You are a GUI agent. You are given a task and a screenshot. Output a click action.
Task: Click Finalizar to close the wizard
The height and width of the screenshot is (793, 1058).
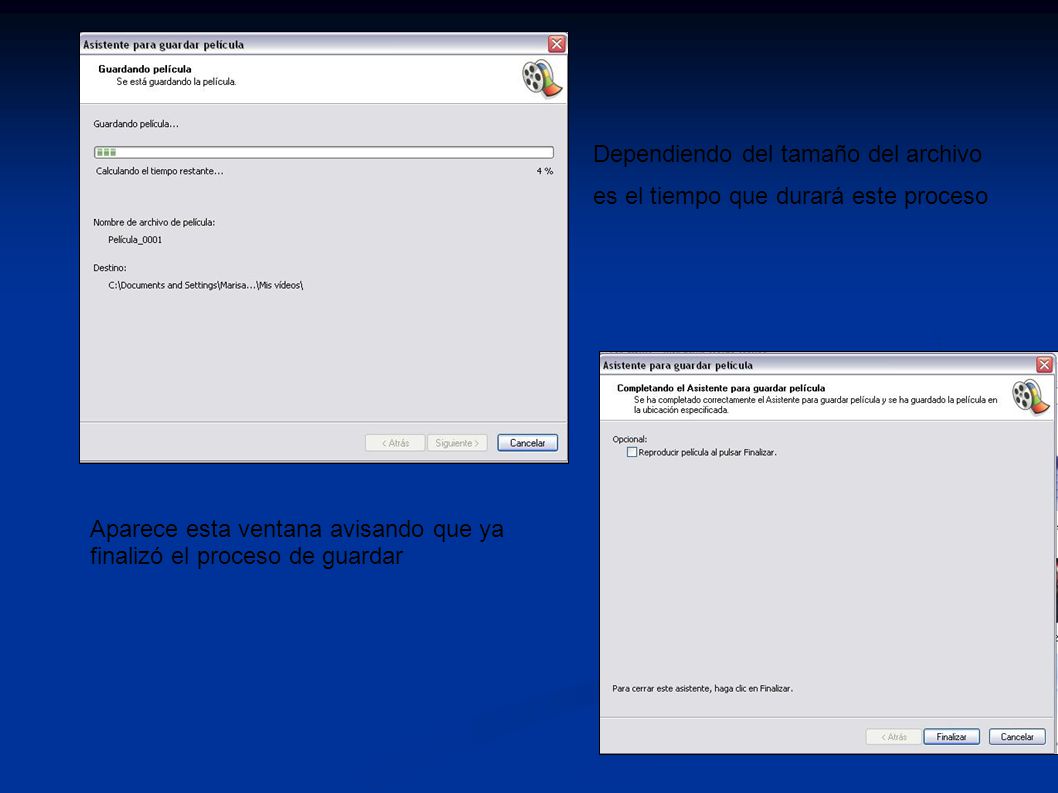click(951, 736)
